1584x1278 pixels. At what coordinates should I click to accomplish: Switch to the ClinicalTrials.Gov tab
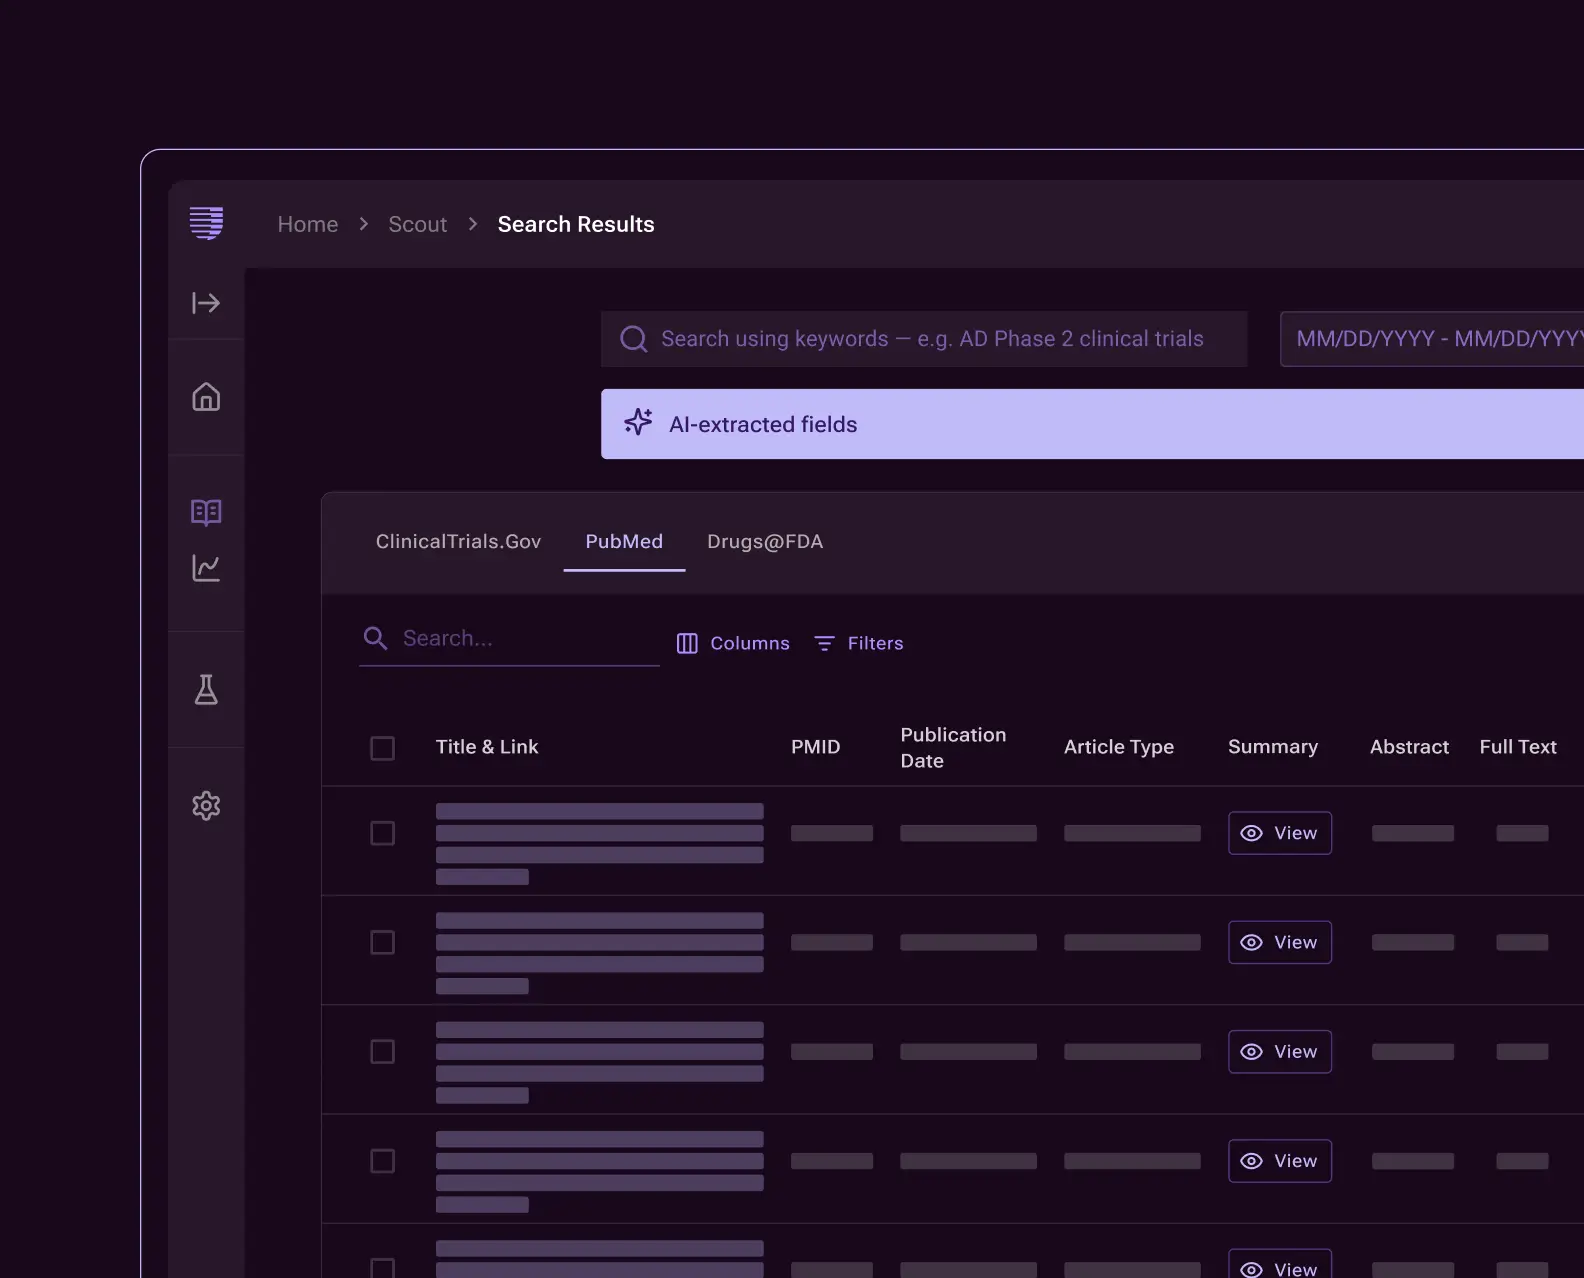pos(458,541)
